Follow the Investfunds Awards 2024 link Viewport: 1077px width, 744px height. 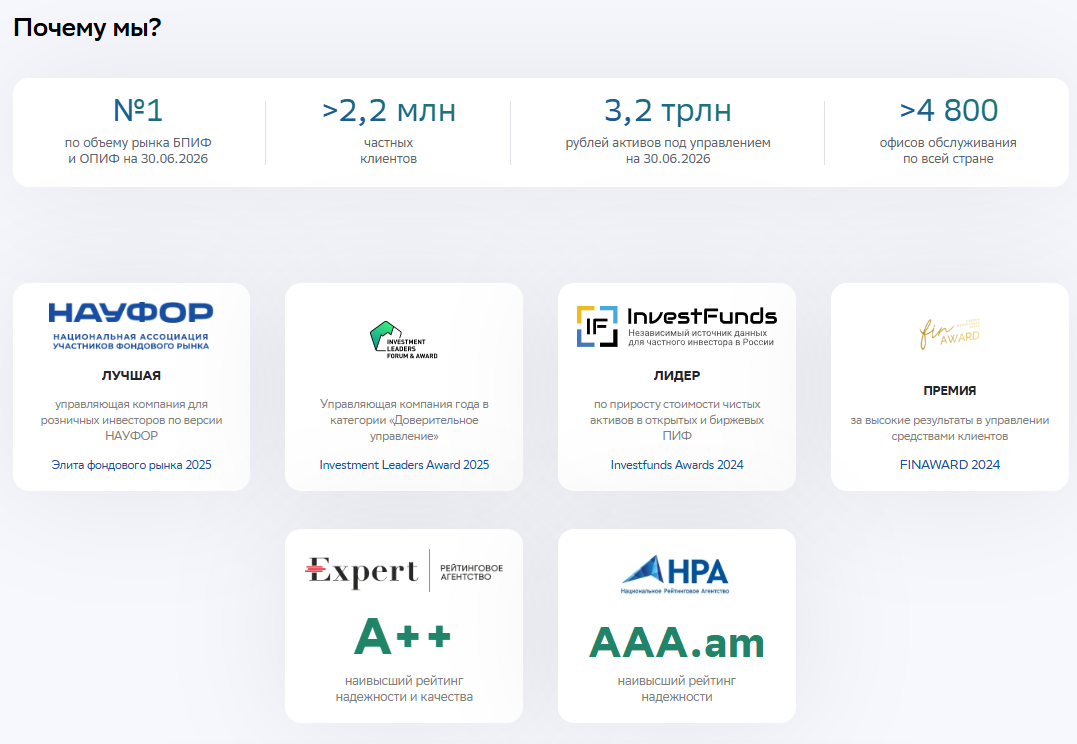[677, 465]
